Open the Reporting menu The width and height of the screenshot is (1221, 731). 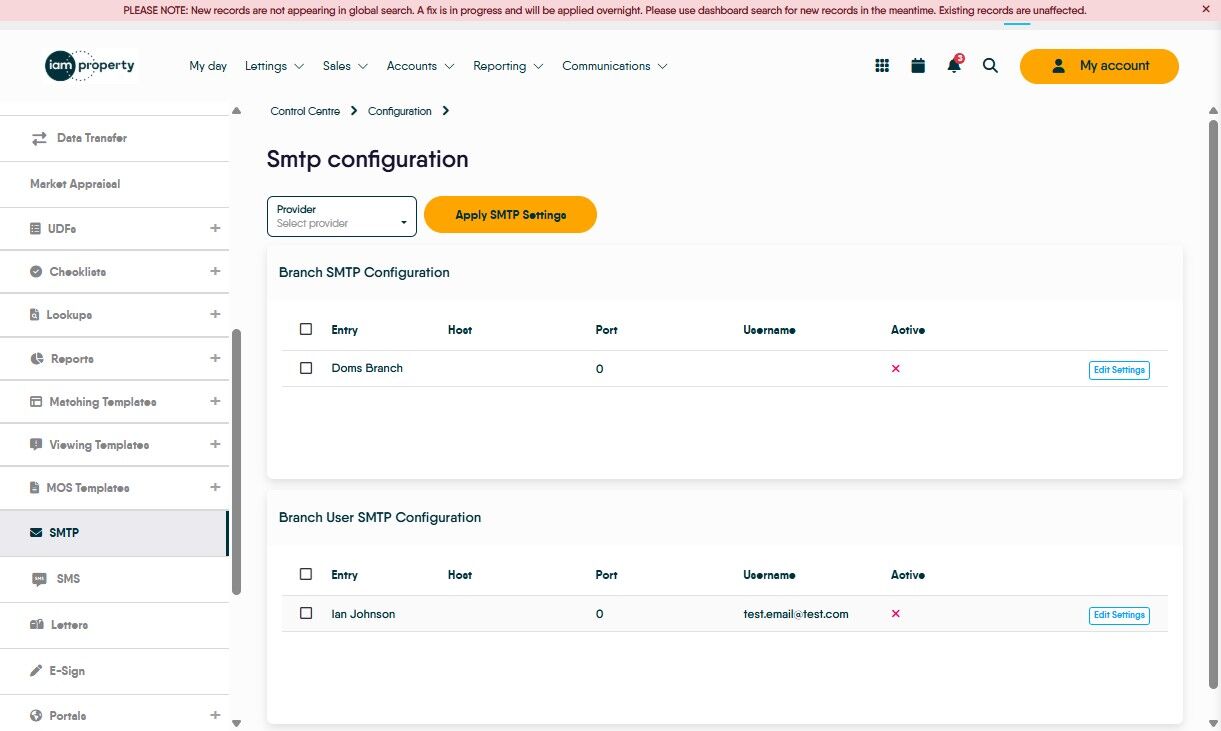pos(508,66)
